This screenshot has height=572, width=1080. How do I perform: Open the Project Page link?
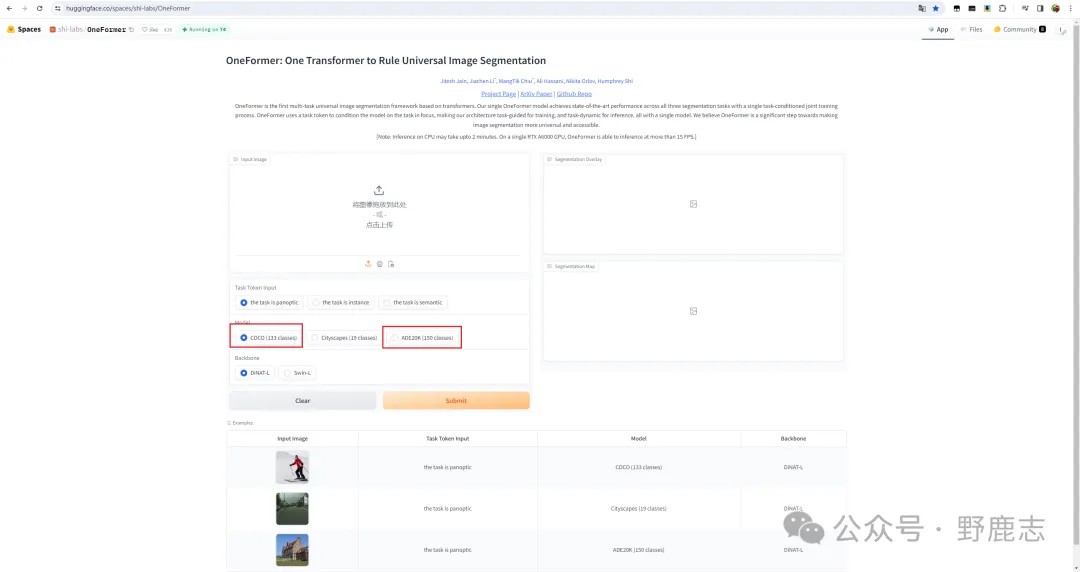(498, 94)
